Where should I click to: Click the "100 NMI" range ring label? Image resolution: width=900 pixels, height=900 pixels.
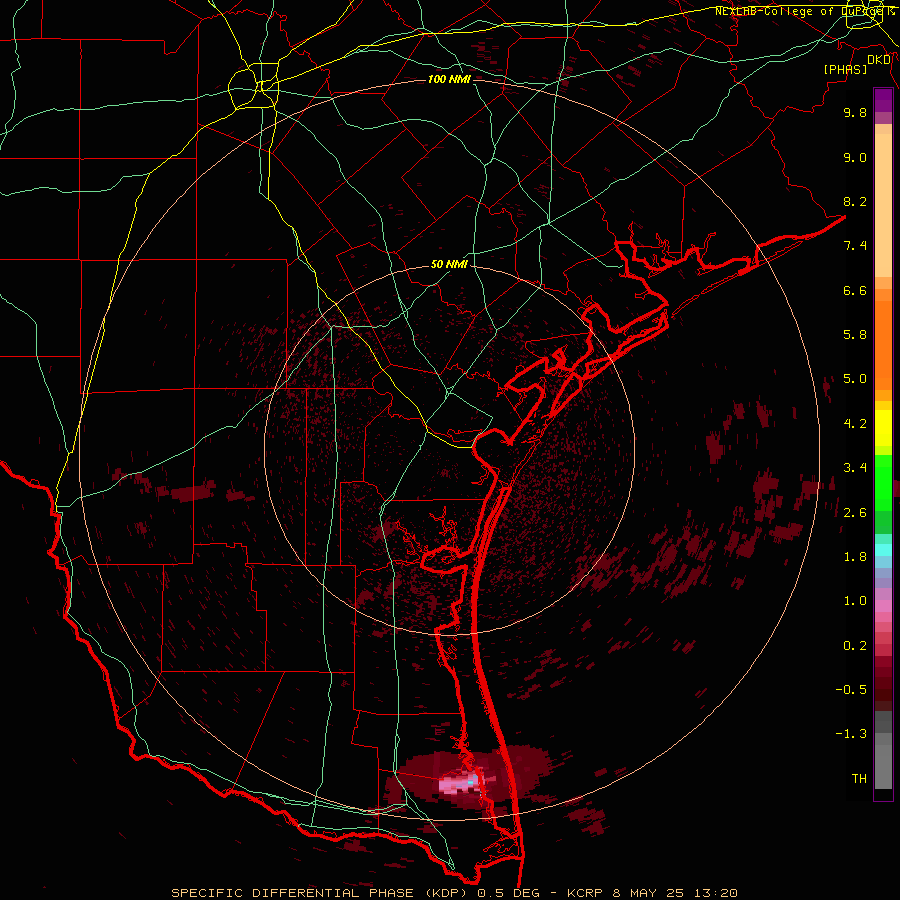449,79
